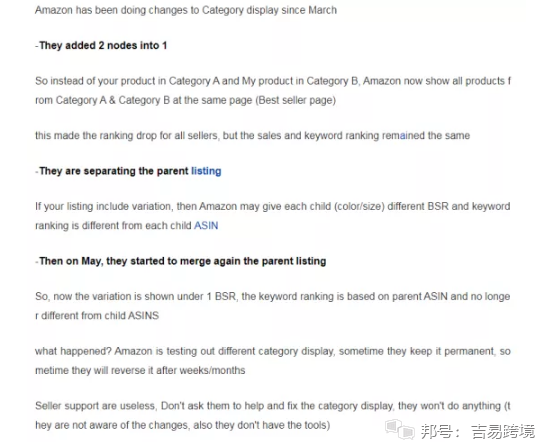Click the paragraph starting "So, now the variation"
Image resolution: width=537 pixels, height=442 pixels.
(273, 306)
